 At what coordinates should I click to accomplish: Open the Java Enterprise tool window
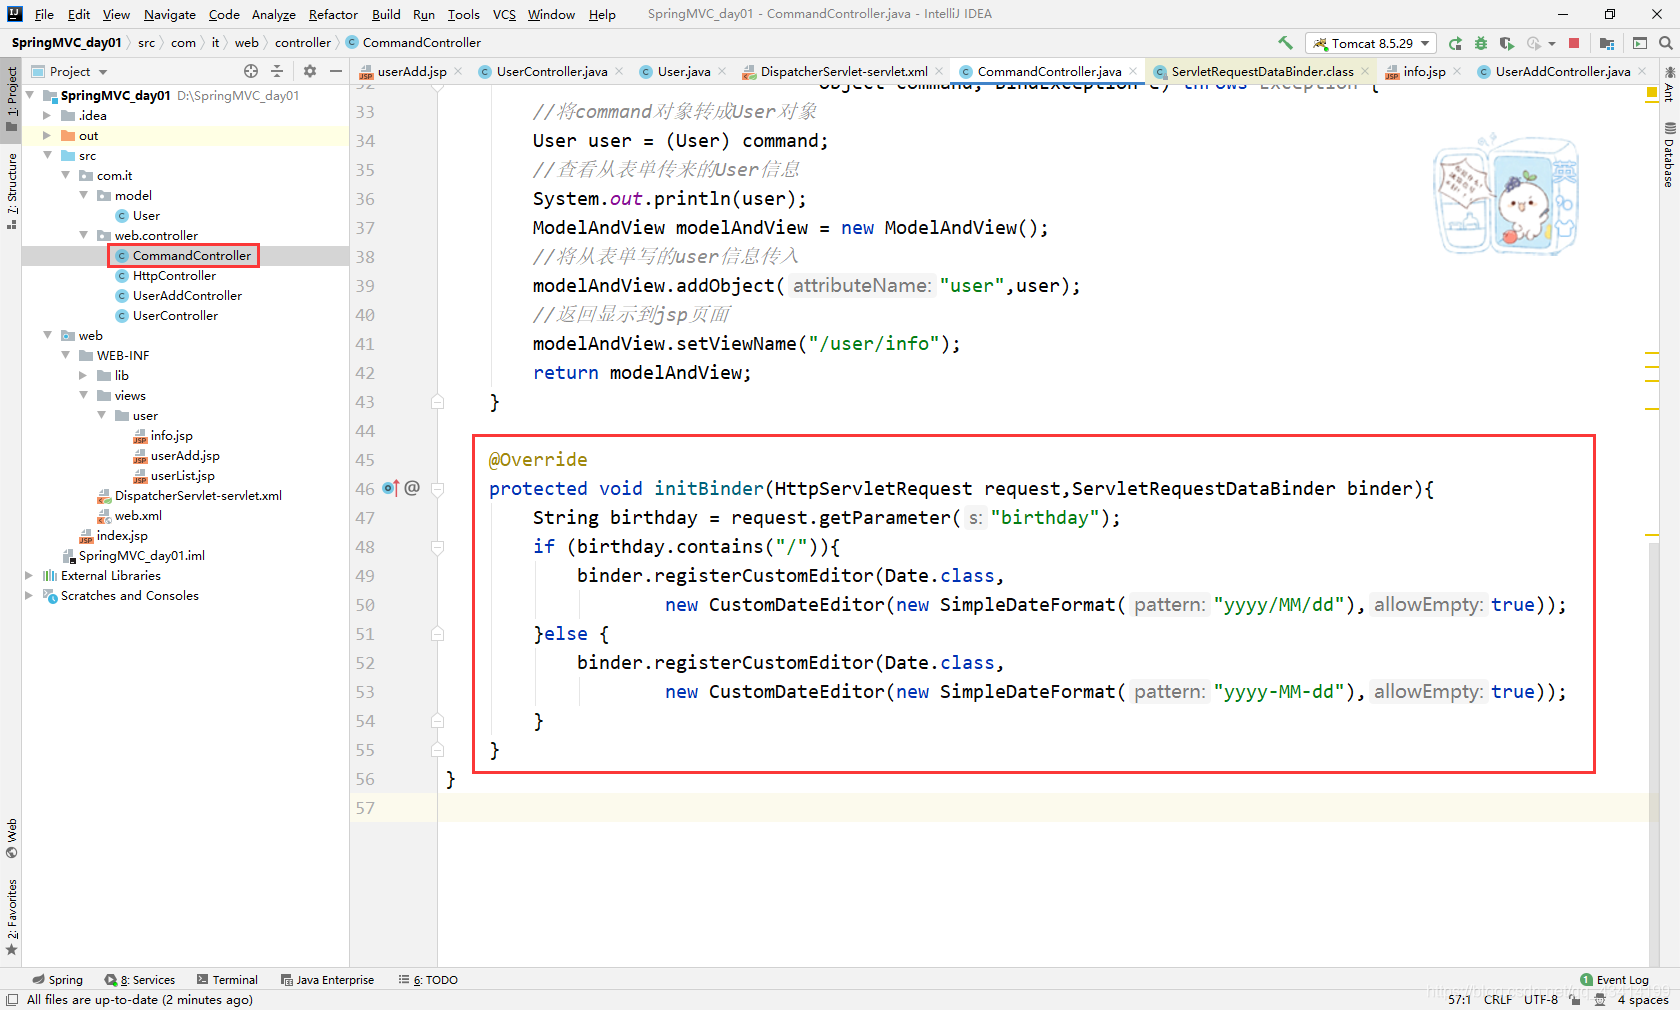click(x=327, y=980)
